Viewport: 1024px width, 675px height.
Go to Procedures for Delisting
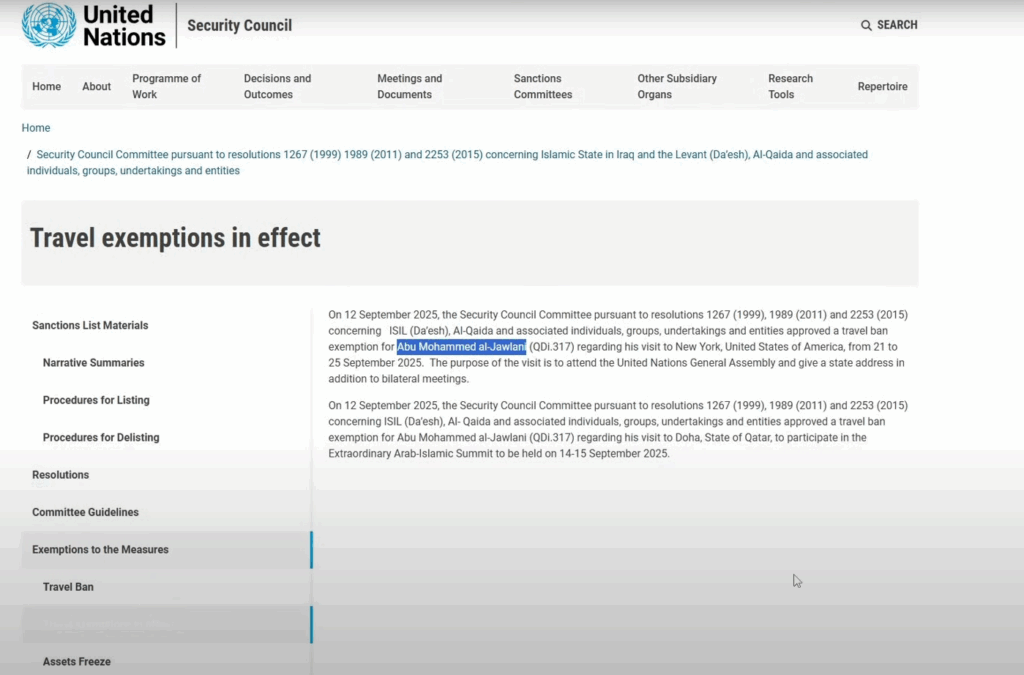(x=101, y=438)
